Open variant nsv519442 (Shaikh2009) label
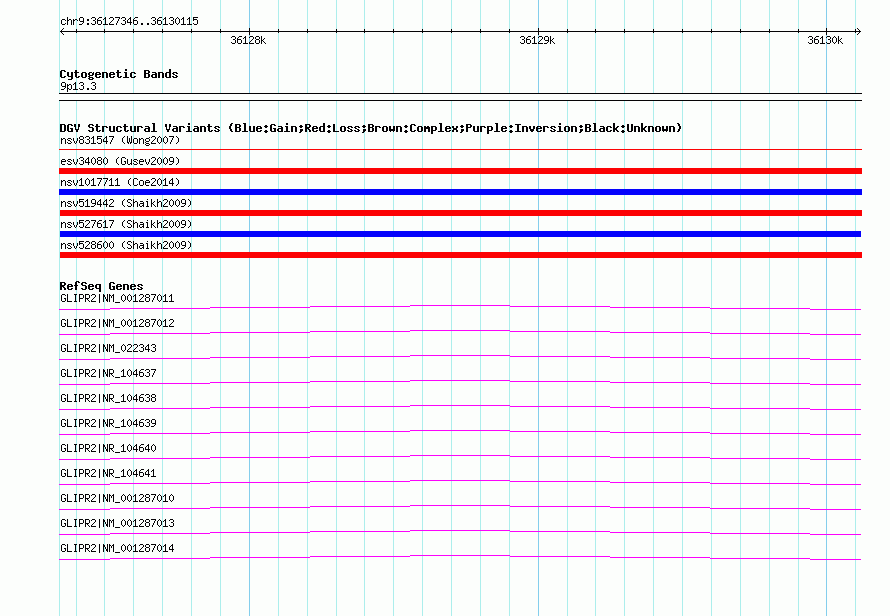 point(126,203)
